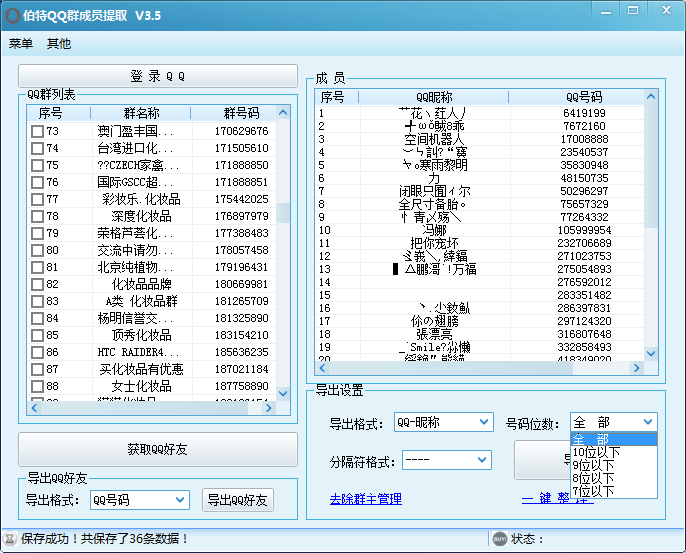Click the 群号码 column header

tap(241, 113)
